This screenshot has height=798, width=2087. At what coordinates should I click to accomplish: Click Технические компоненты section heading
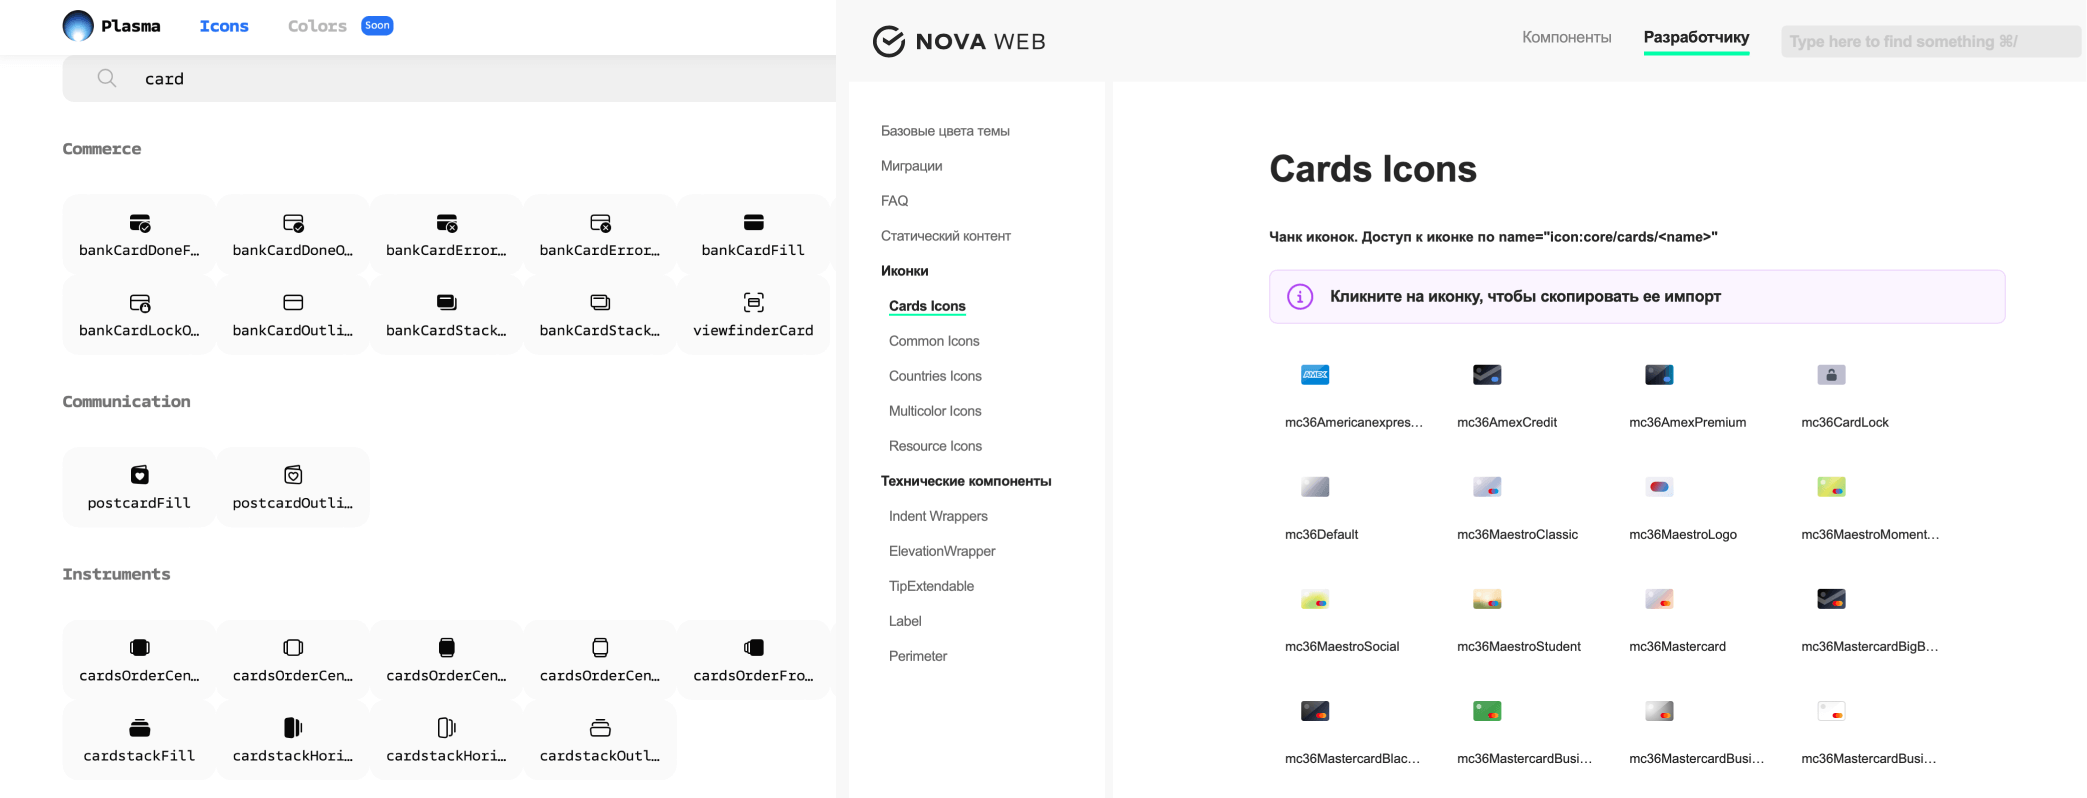click(965, 481)
